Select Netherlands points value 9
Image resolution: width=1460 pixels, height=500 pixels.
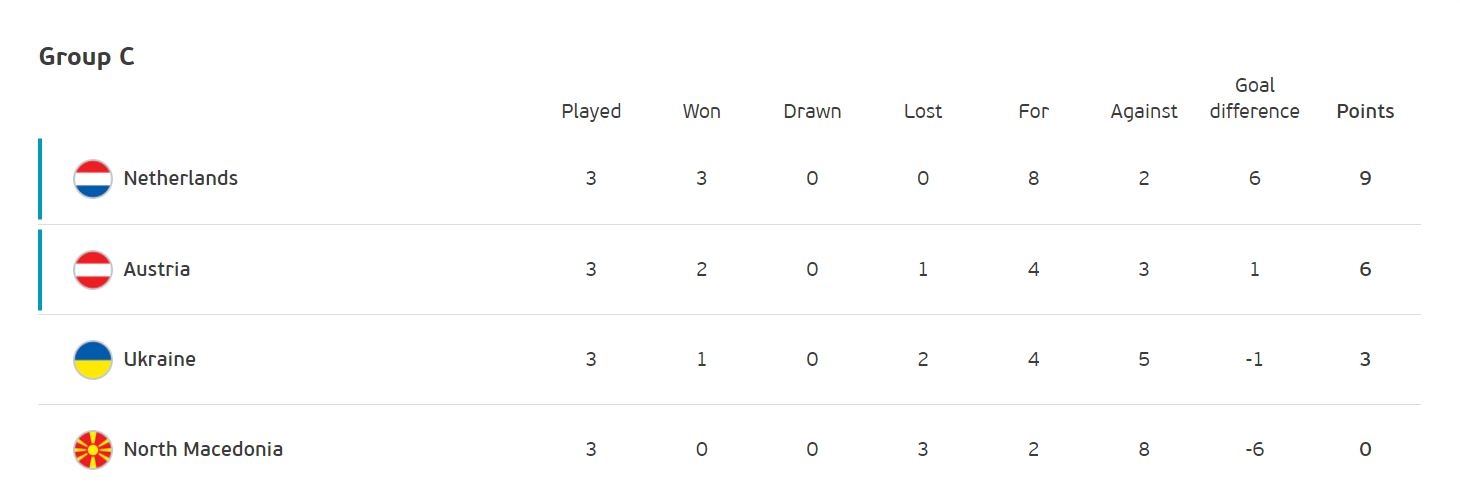pyautogui.click(x=1365, y=179)
